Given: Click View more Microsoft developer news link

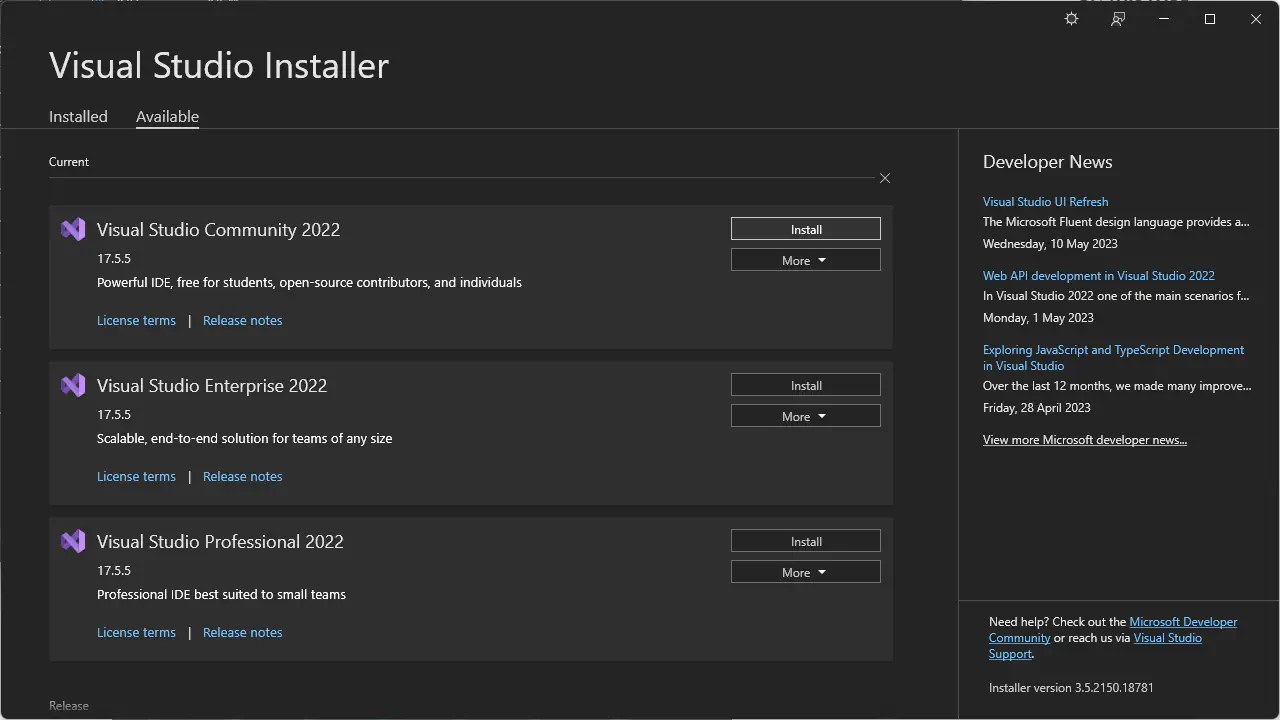Looking at the screenshot, I should 1085,439.
